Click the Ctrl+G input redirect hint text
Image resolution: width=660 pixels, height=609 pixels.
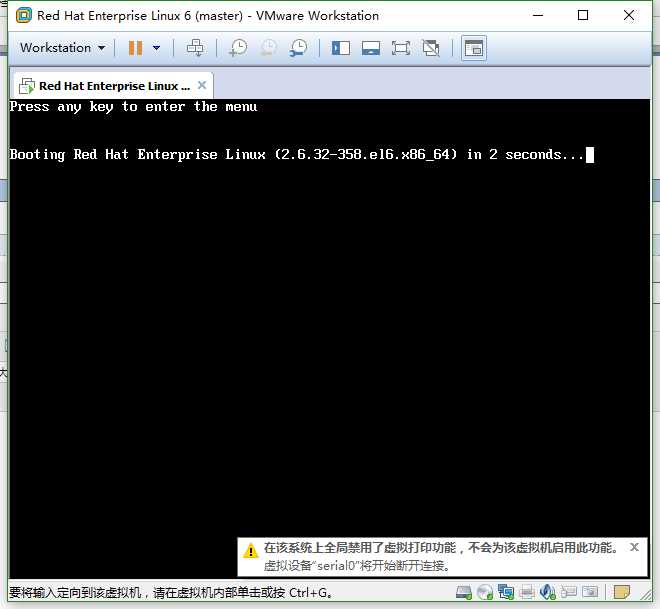coord(171,593)
